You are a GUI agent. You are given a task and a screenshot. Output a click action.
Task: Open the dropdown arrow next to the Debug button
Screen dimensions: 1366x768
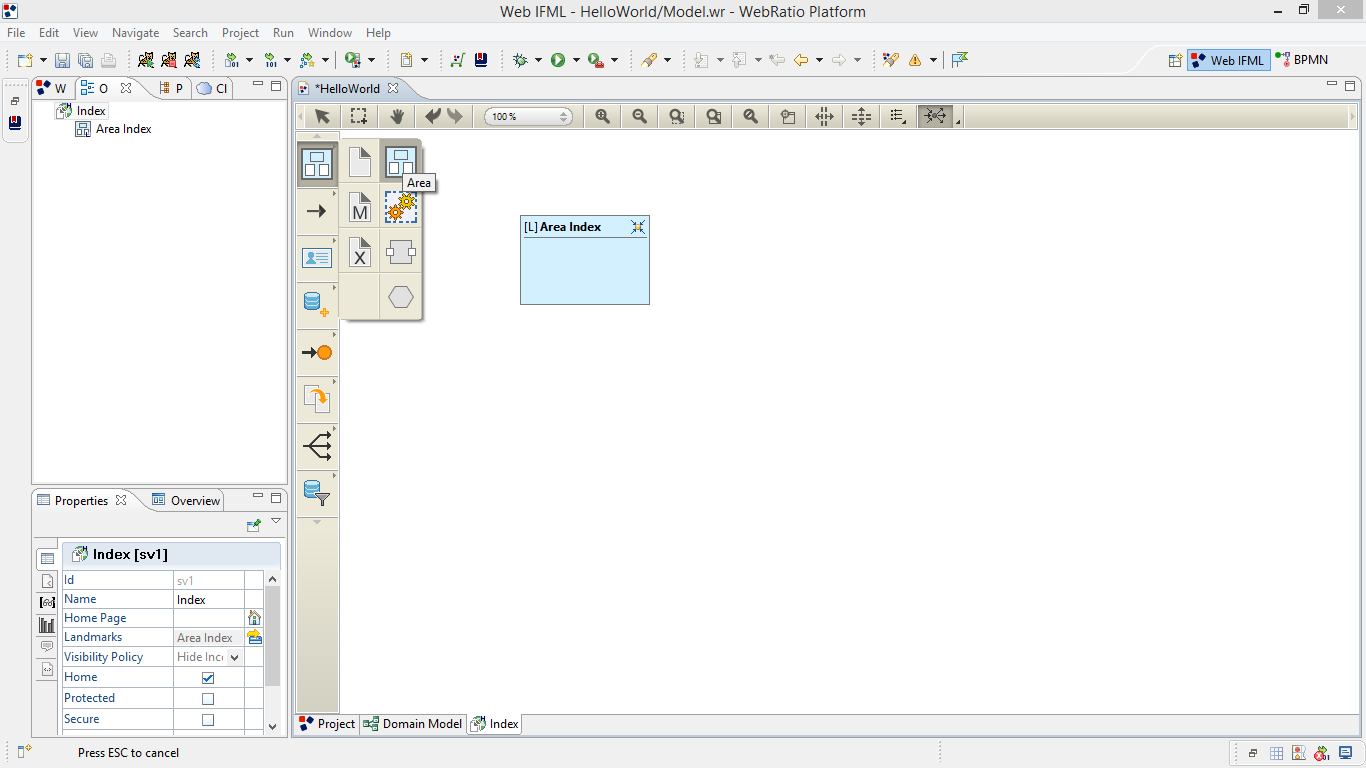tap(538, 60)
